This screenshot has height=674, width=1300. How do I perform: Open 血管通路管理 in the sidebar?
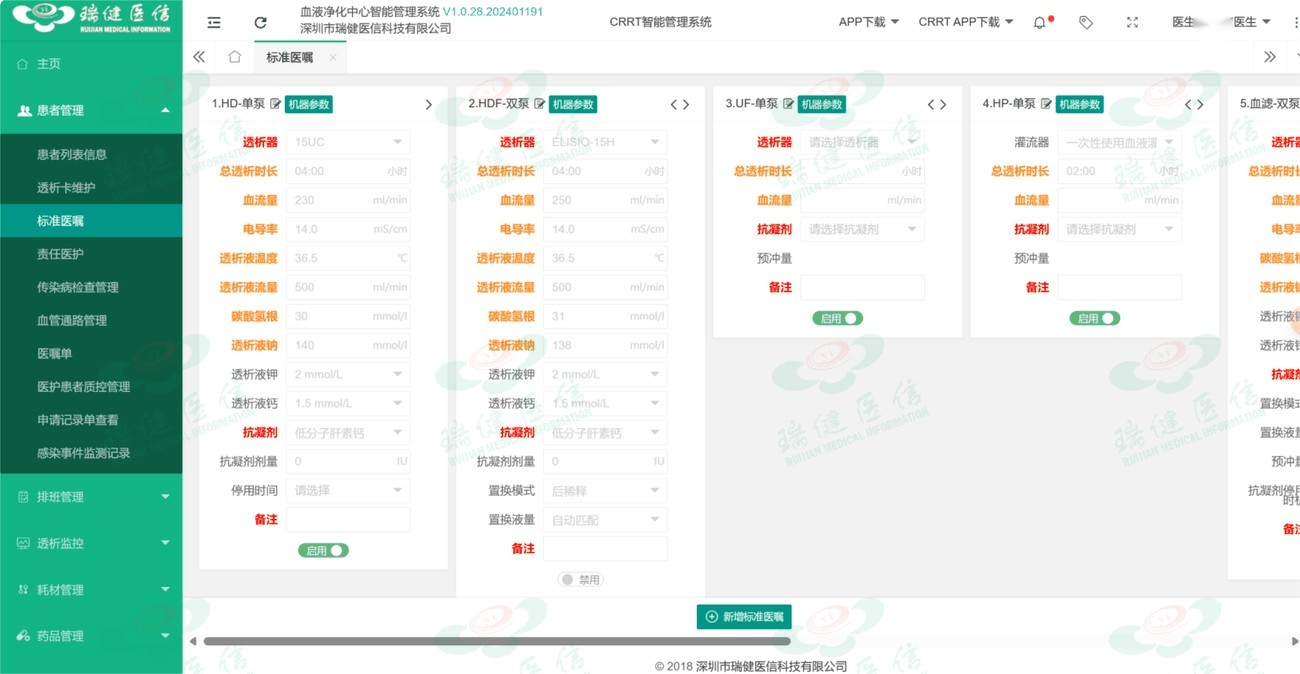pos(91,320)
